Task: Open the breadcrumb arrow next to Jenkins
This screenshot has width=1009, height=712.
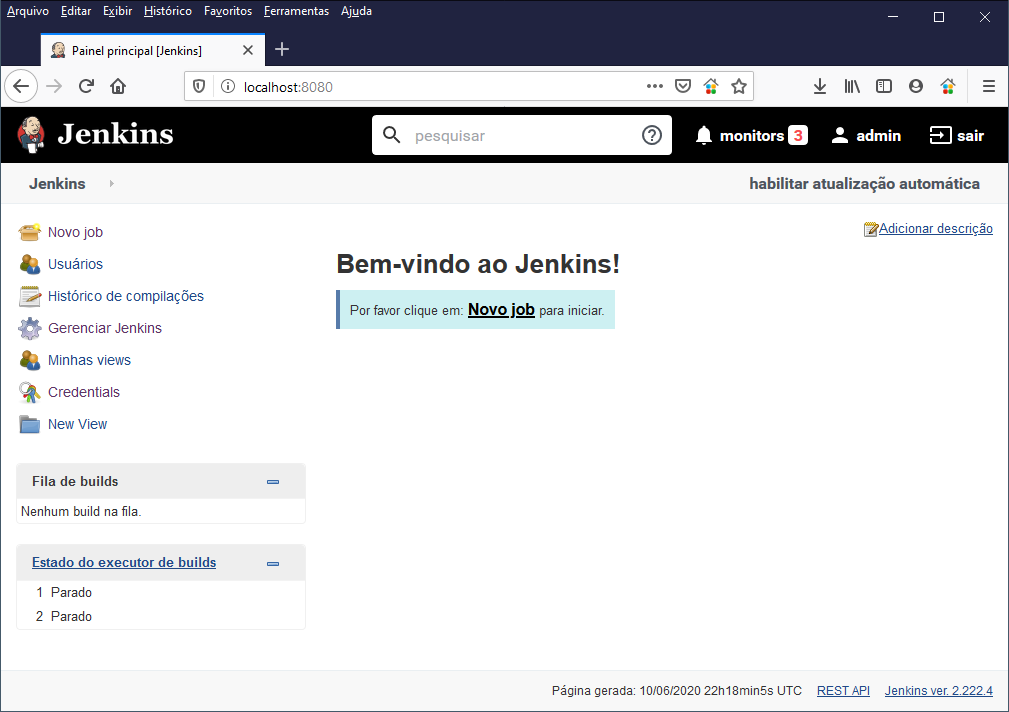Action: (110, 184)
